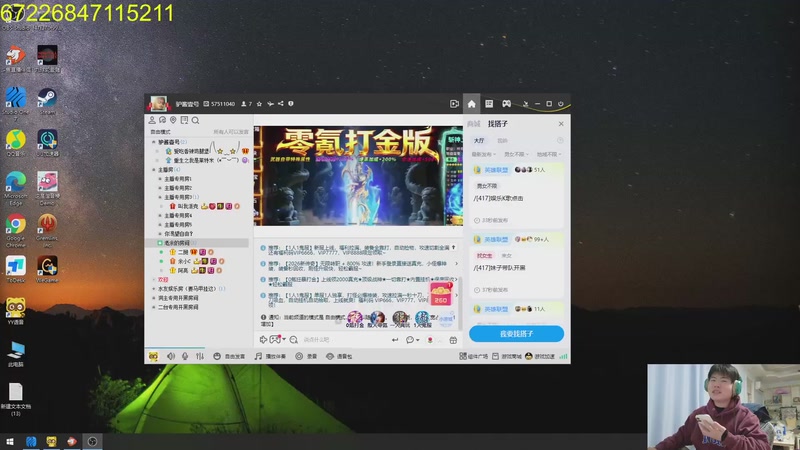
Task: Select channel 主播专用房2
Action: pyautogui.click(x=178, y=188)
